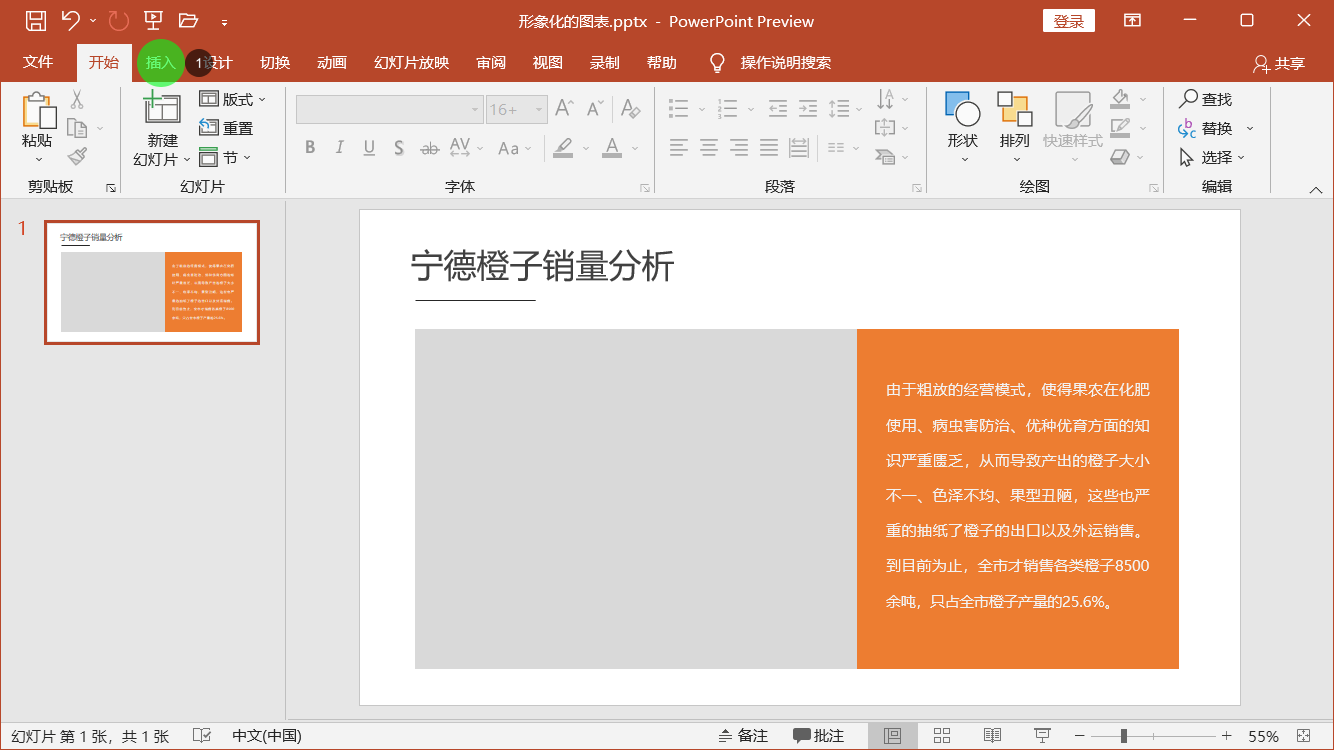Image resolution: width=1334 pixels, height=750 pixels.
Task: Open the Font Color swatch button
Action: pyautogui.click(x=612, y=148)
